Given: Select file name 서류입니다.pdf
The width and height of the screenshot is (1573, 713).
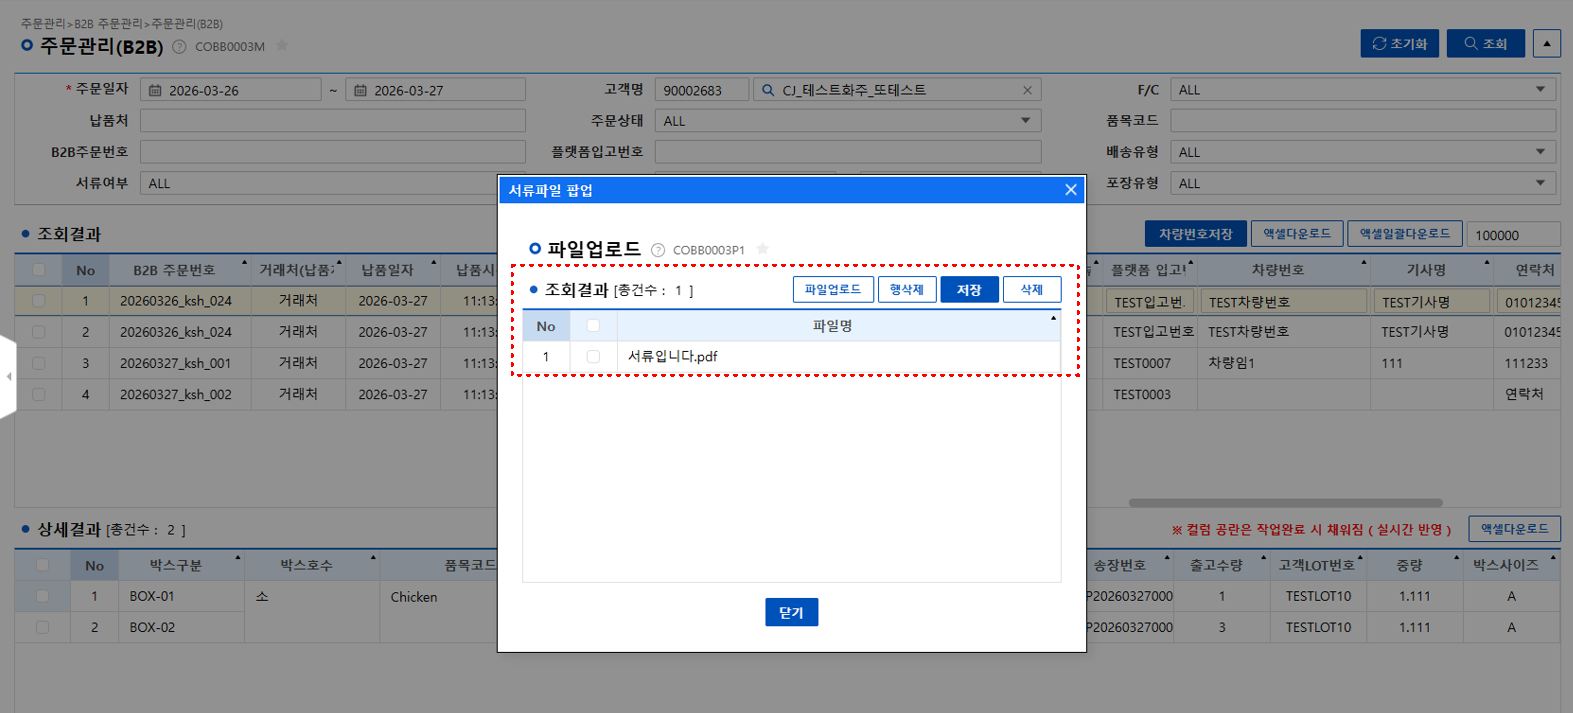Looking at the screenshot, I should point(672,356).
